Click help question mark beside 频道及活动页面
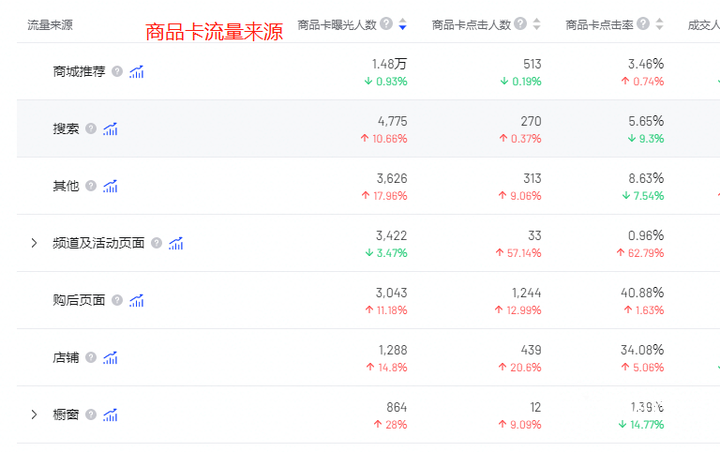Screen dimensions: 720x452 [157, 243]
